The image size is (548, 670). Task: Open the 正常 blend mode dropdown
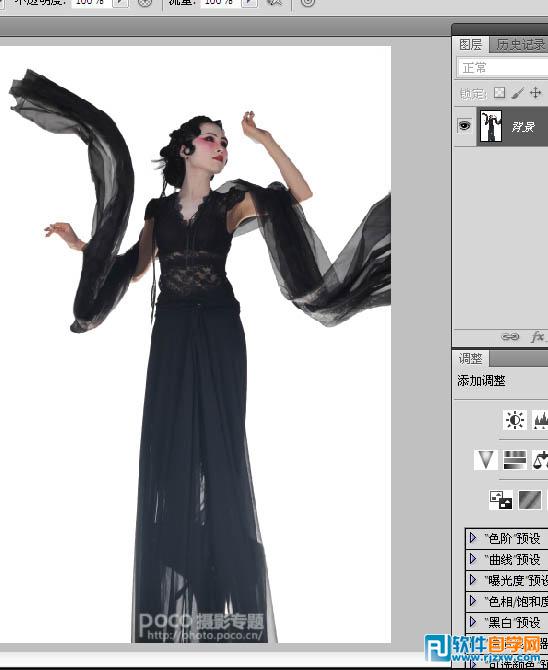pos(503,68)
